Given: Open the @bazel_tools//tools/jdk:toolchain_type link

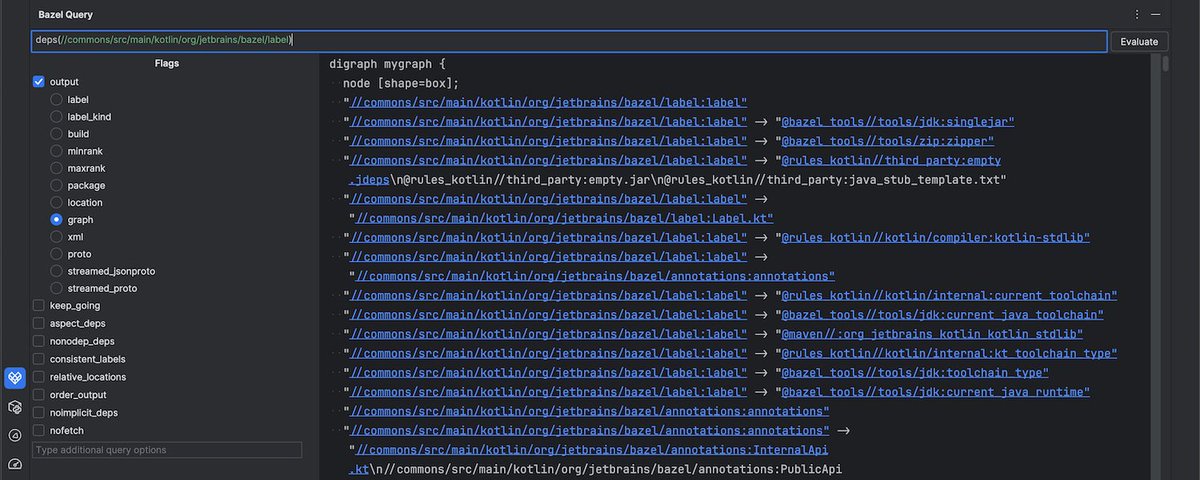Looking at the screenshot, I should [915, 373].
